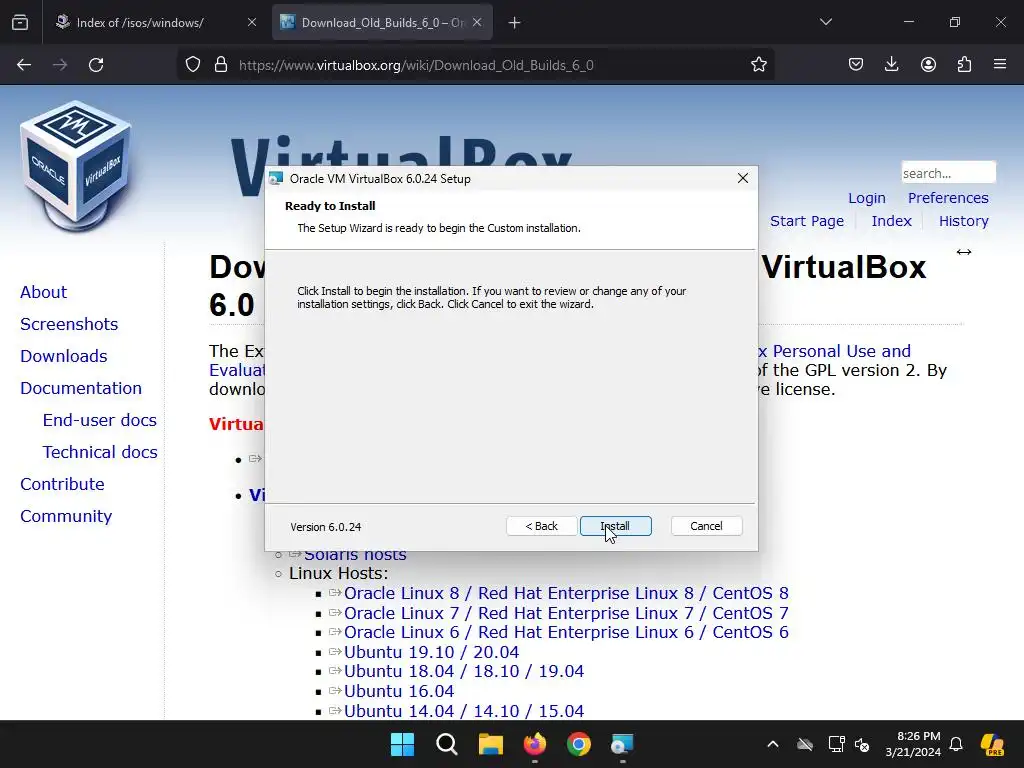The width and height of the screenshot is (1024, 768).
Task: Open Firefox tab list view icon
Action: pos(20,23)
